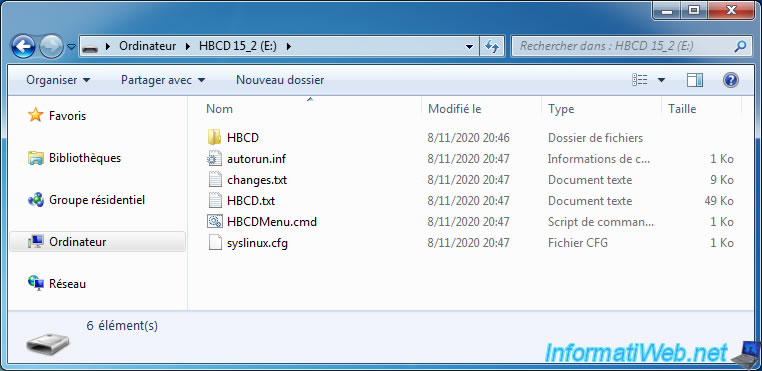Select the changes.txt file name
The image size is (762, 371).
[x=257, y=180]
